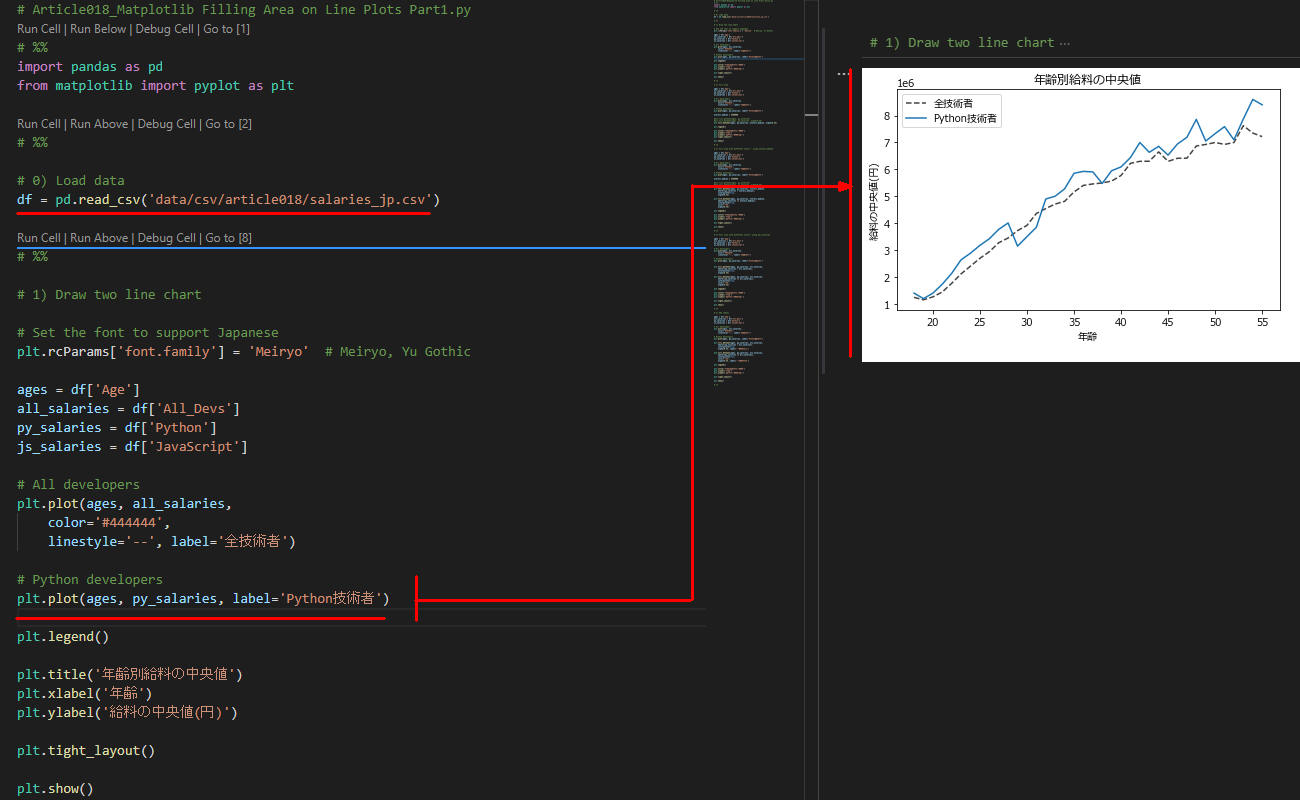
Task: Click the Go to [1] code lens
Action: [226, 29]
